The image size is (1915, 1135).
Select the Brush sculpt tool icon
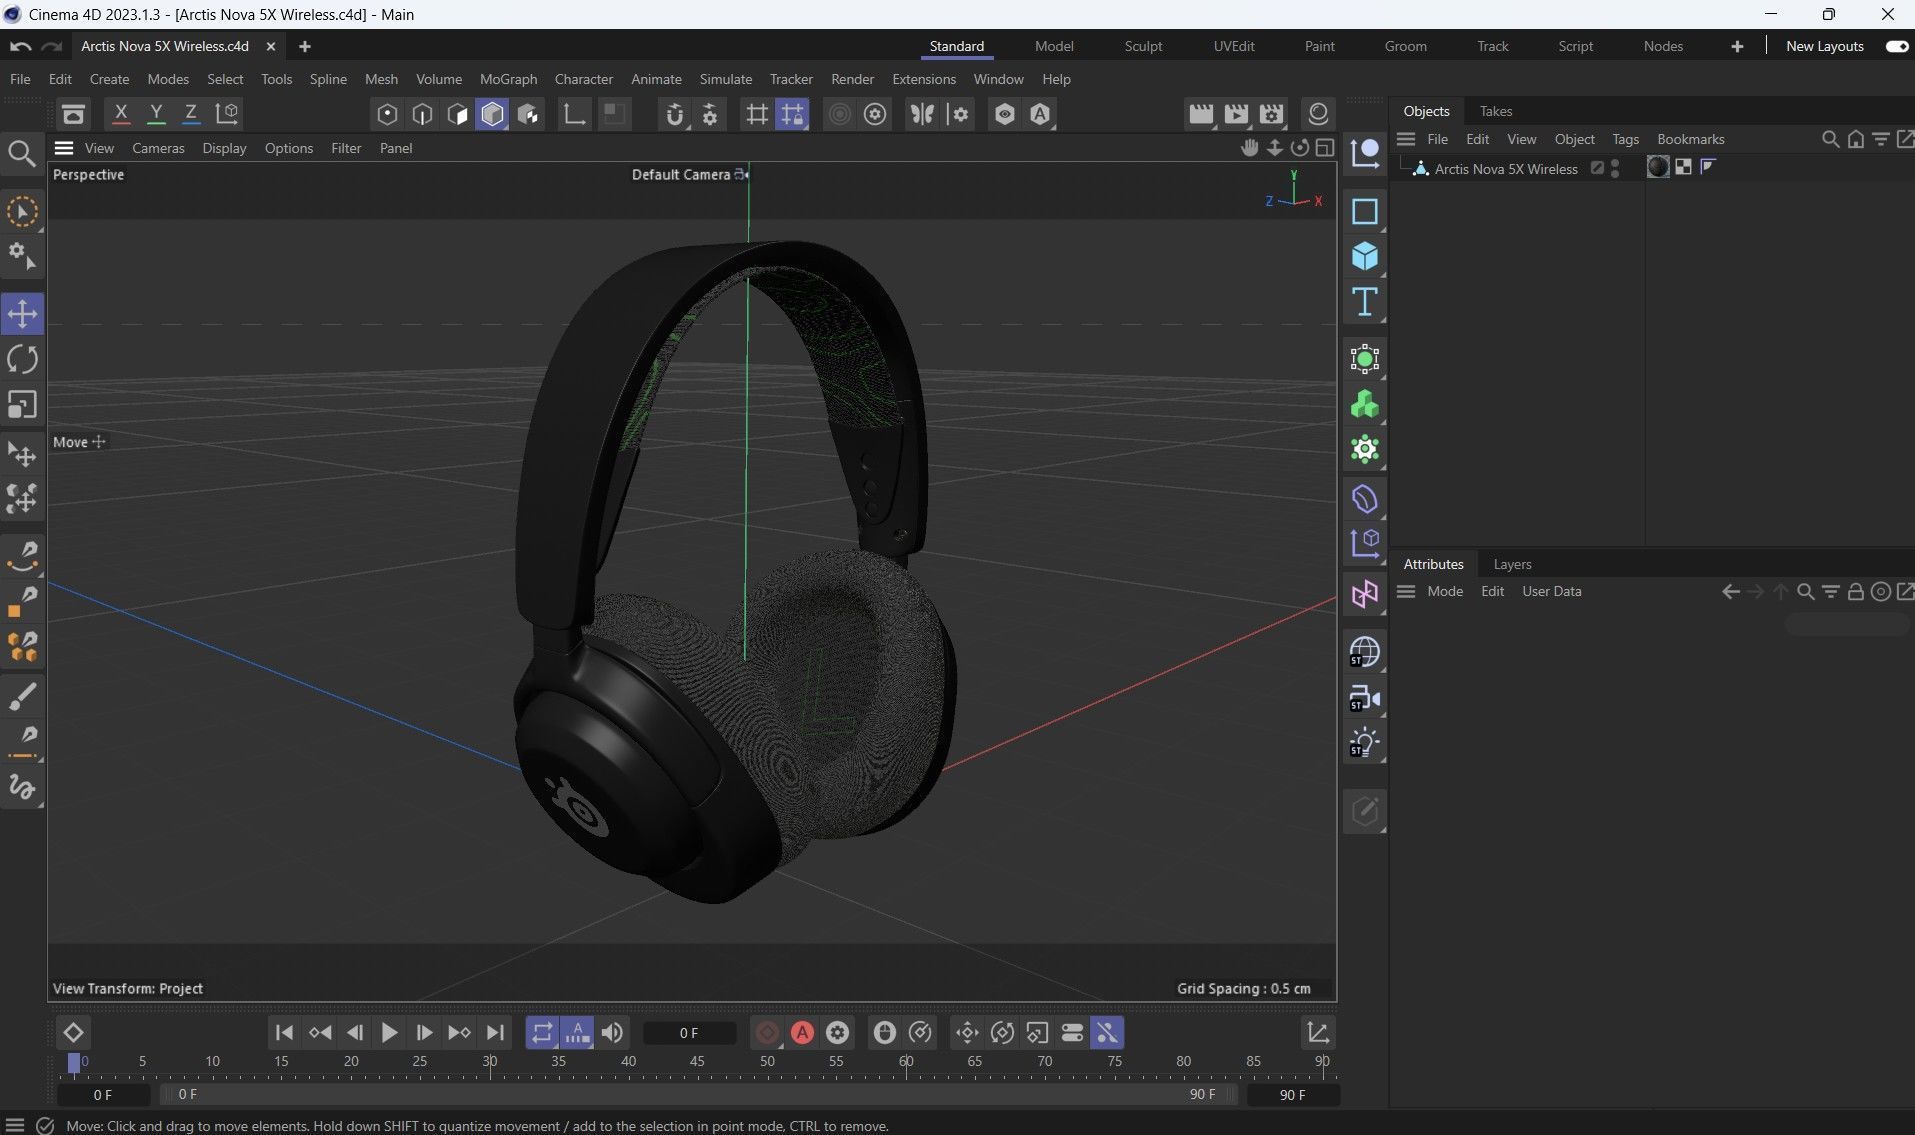click(22, 695)
